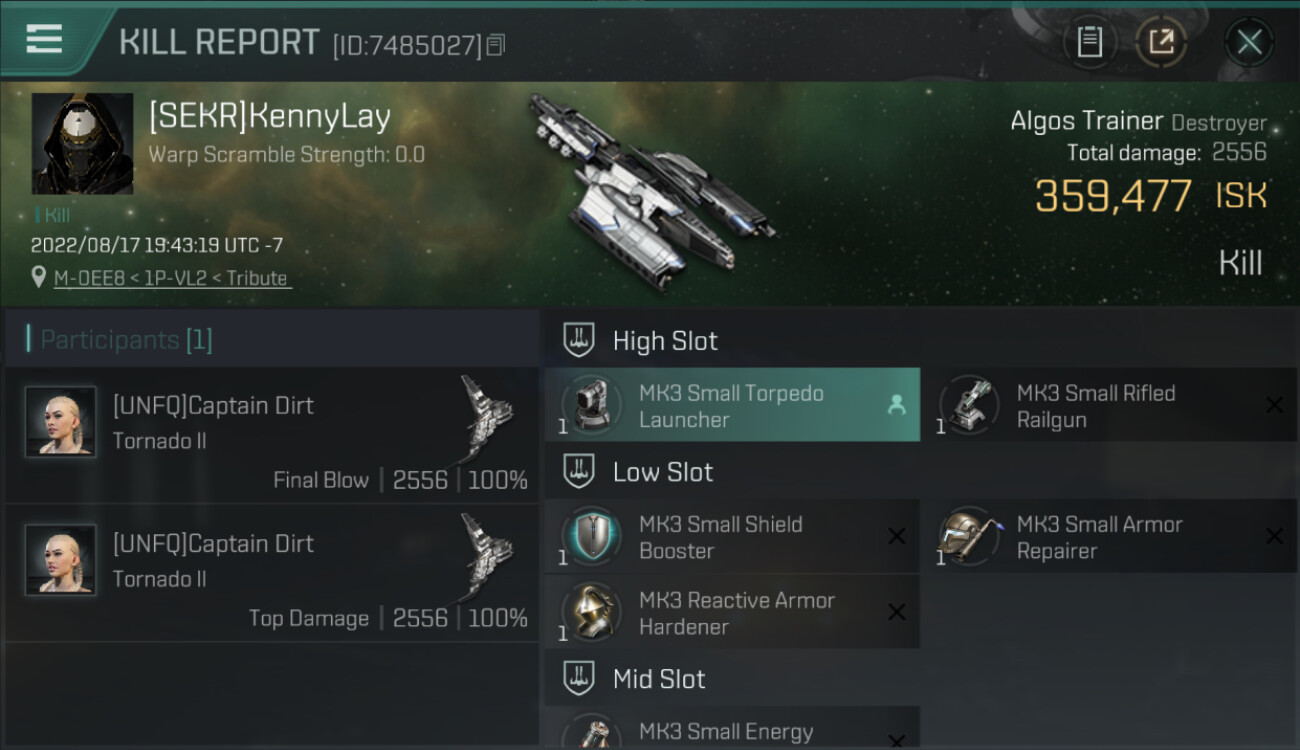The height and width of the screenshot is (750, 1300).
Task: Open the hamburger menu at top left
Action: tap(45, 39)
